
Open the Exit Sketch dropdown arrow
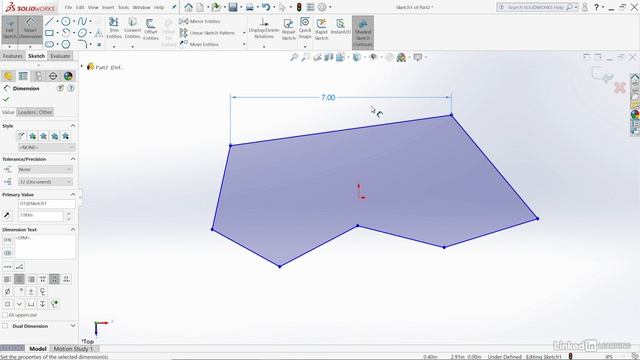[x=9, y=46]
